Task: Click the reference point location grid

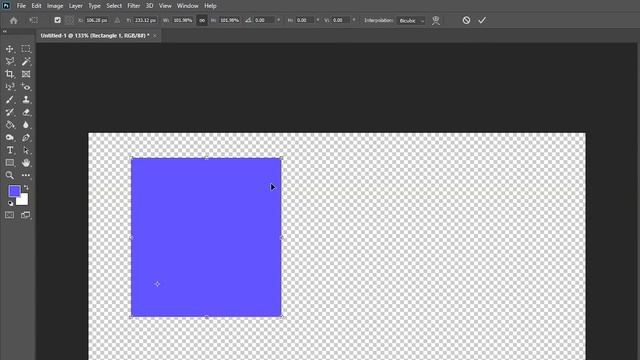Action: tap(70, 20)
